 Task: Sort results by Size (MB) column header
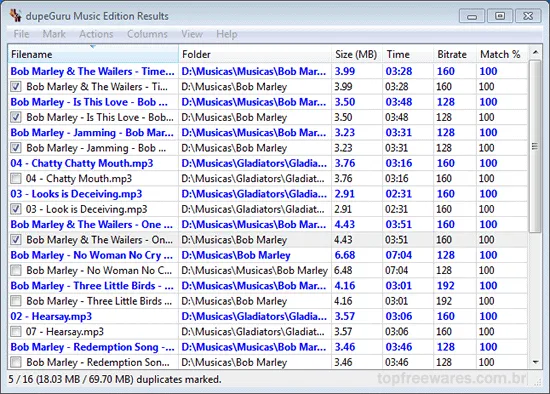point(357,54)
